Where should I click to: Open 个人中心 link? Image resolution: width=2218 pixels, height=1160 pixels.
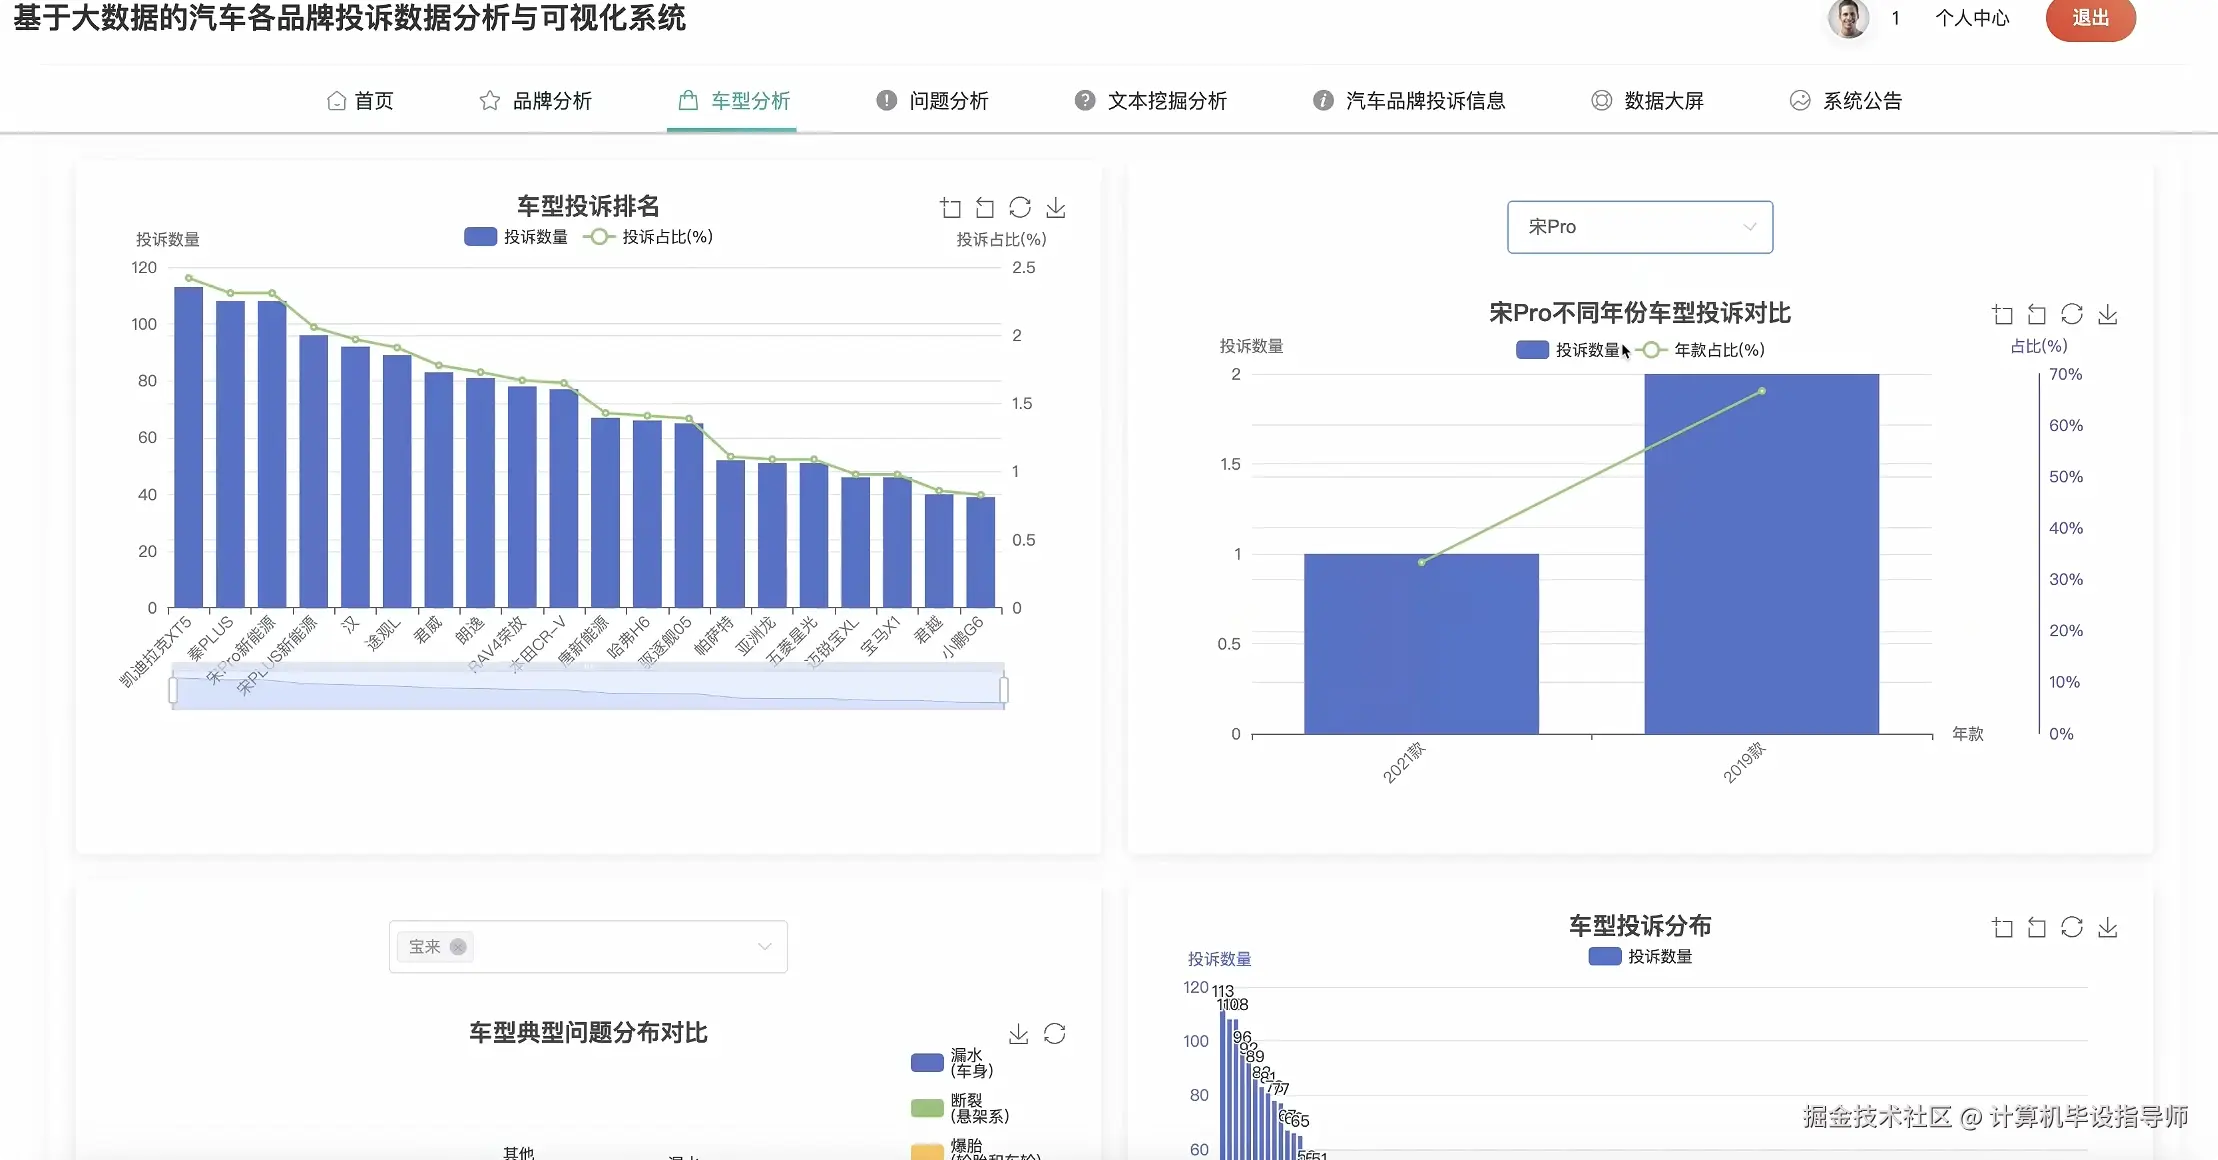(x=1972, y=18)
